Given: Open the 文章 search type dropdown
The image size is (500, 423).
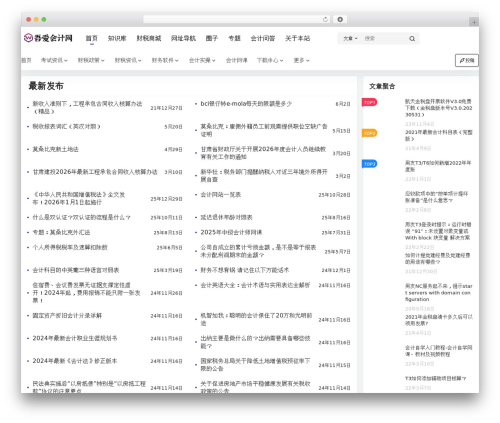Looking at the screenshot, I should [x=350, y=39].
